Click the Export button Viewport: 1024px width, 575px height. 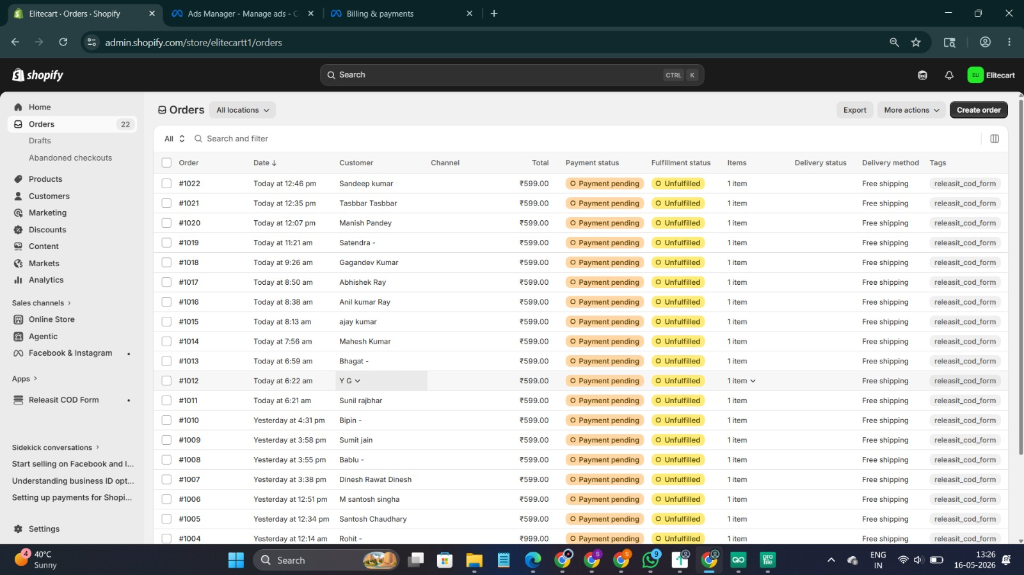coord(854,110)
